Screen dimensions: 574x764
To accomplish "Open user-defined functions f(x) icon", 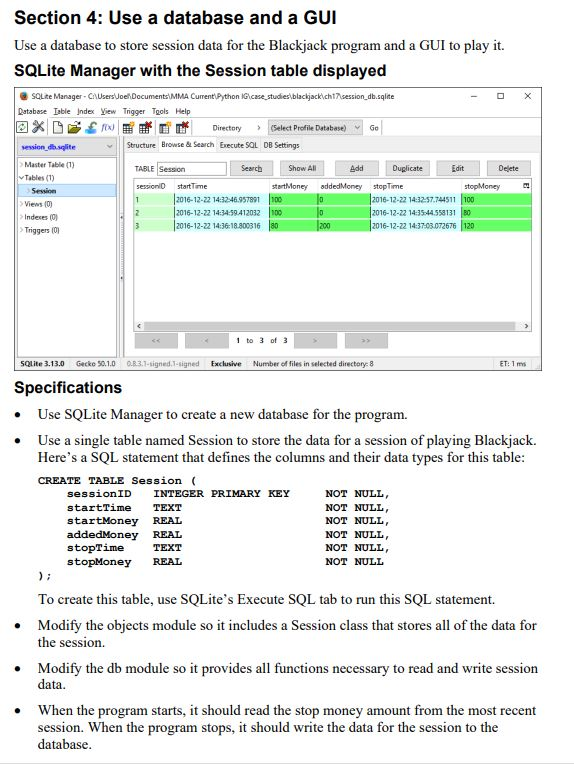I will (108, 127).
